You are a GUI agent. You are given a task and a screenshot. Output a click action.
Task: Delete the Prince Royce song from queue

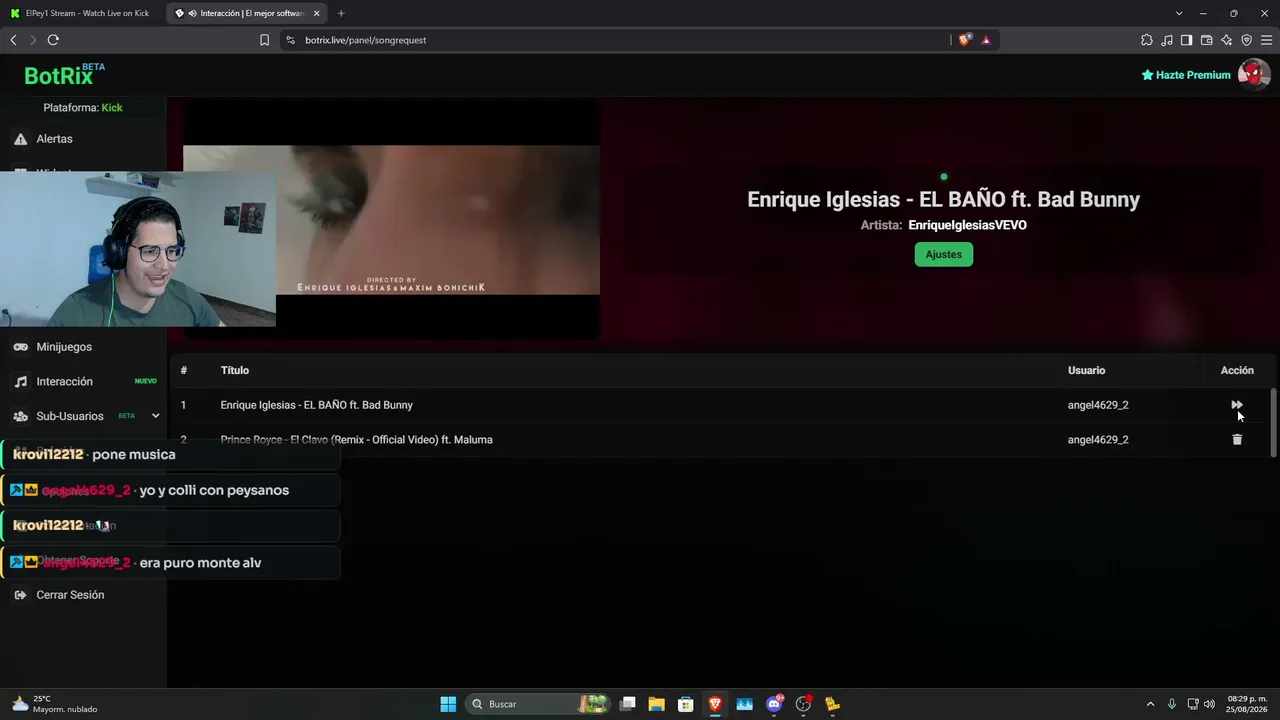[1237, 439]
